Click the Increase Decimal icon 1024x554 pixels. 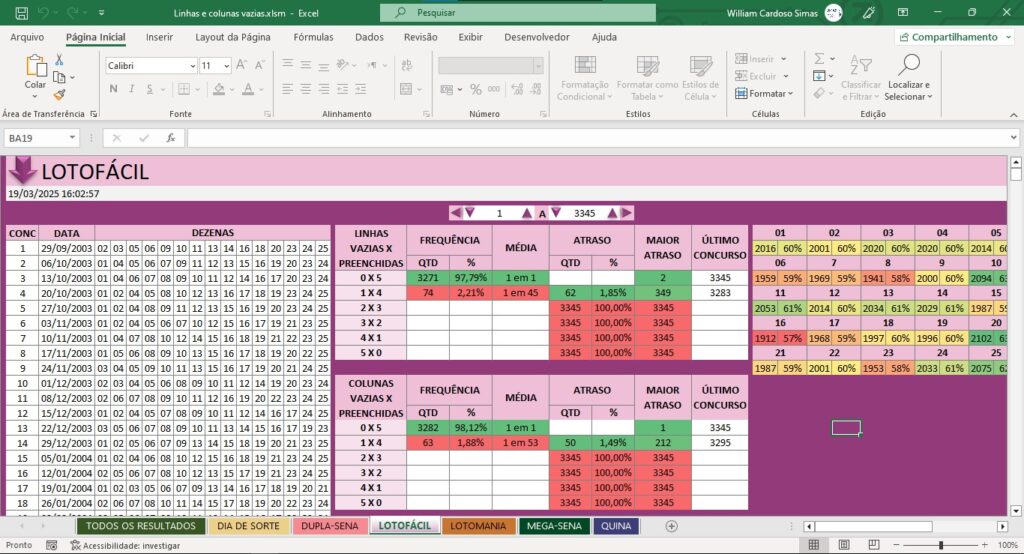pos(517,89)
